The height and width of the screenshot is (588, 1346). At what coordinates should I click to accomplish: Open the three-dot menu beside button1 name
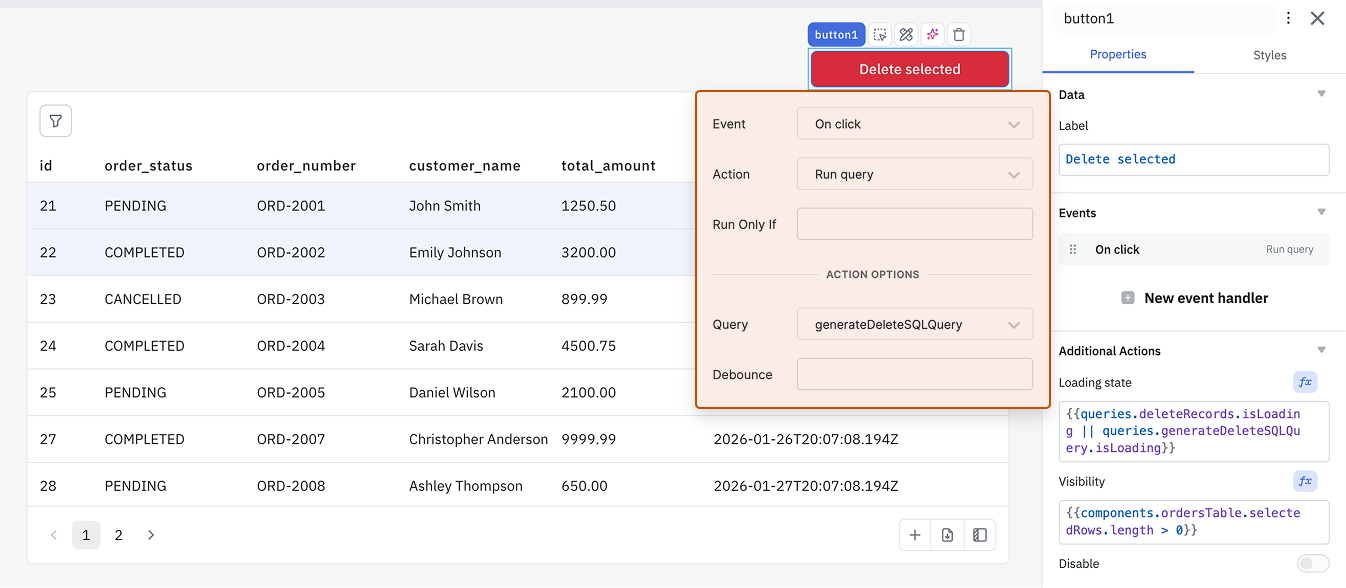tap(1288, 18)
